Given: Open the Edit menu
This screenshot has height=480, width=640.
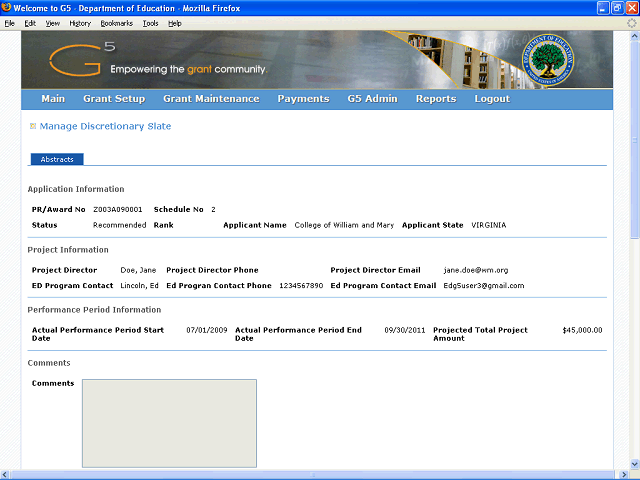Looking at the screenshot, I should click(x=30, y=23).
